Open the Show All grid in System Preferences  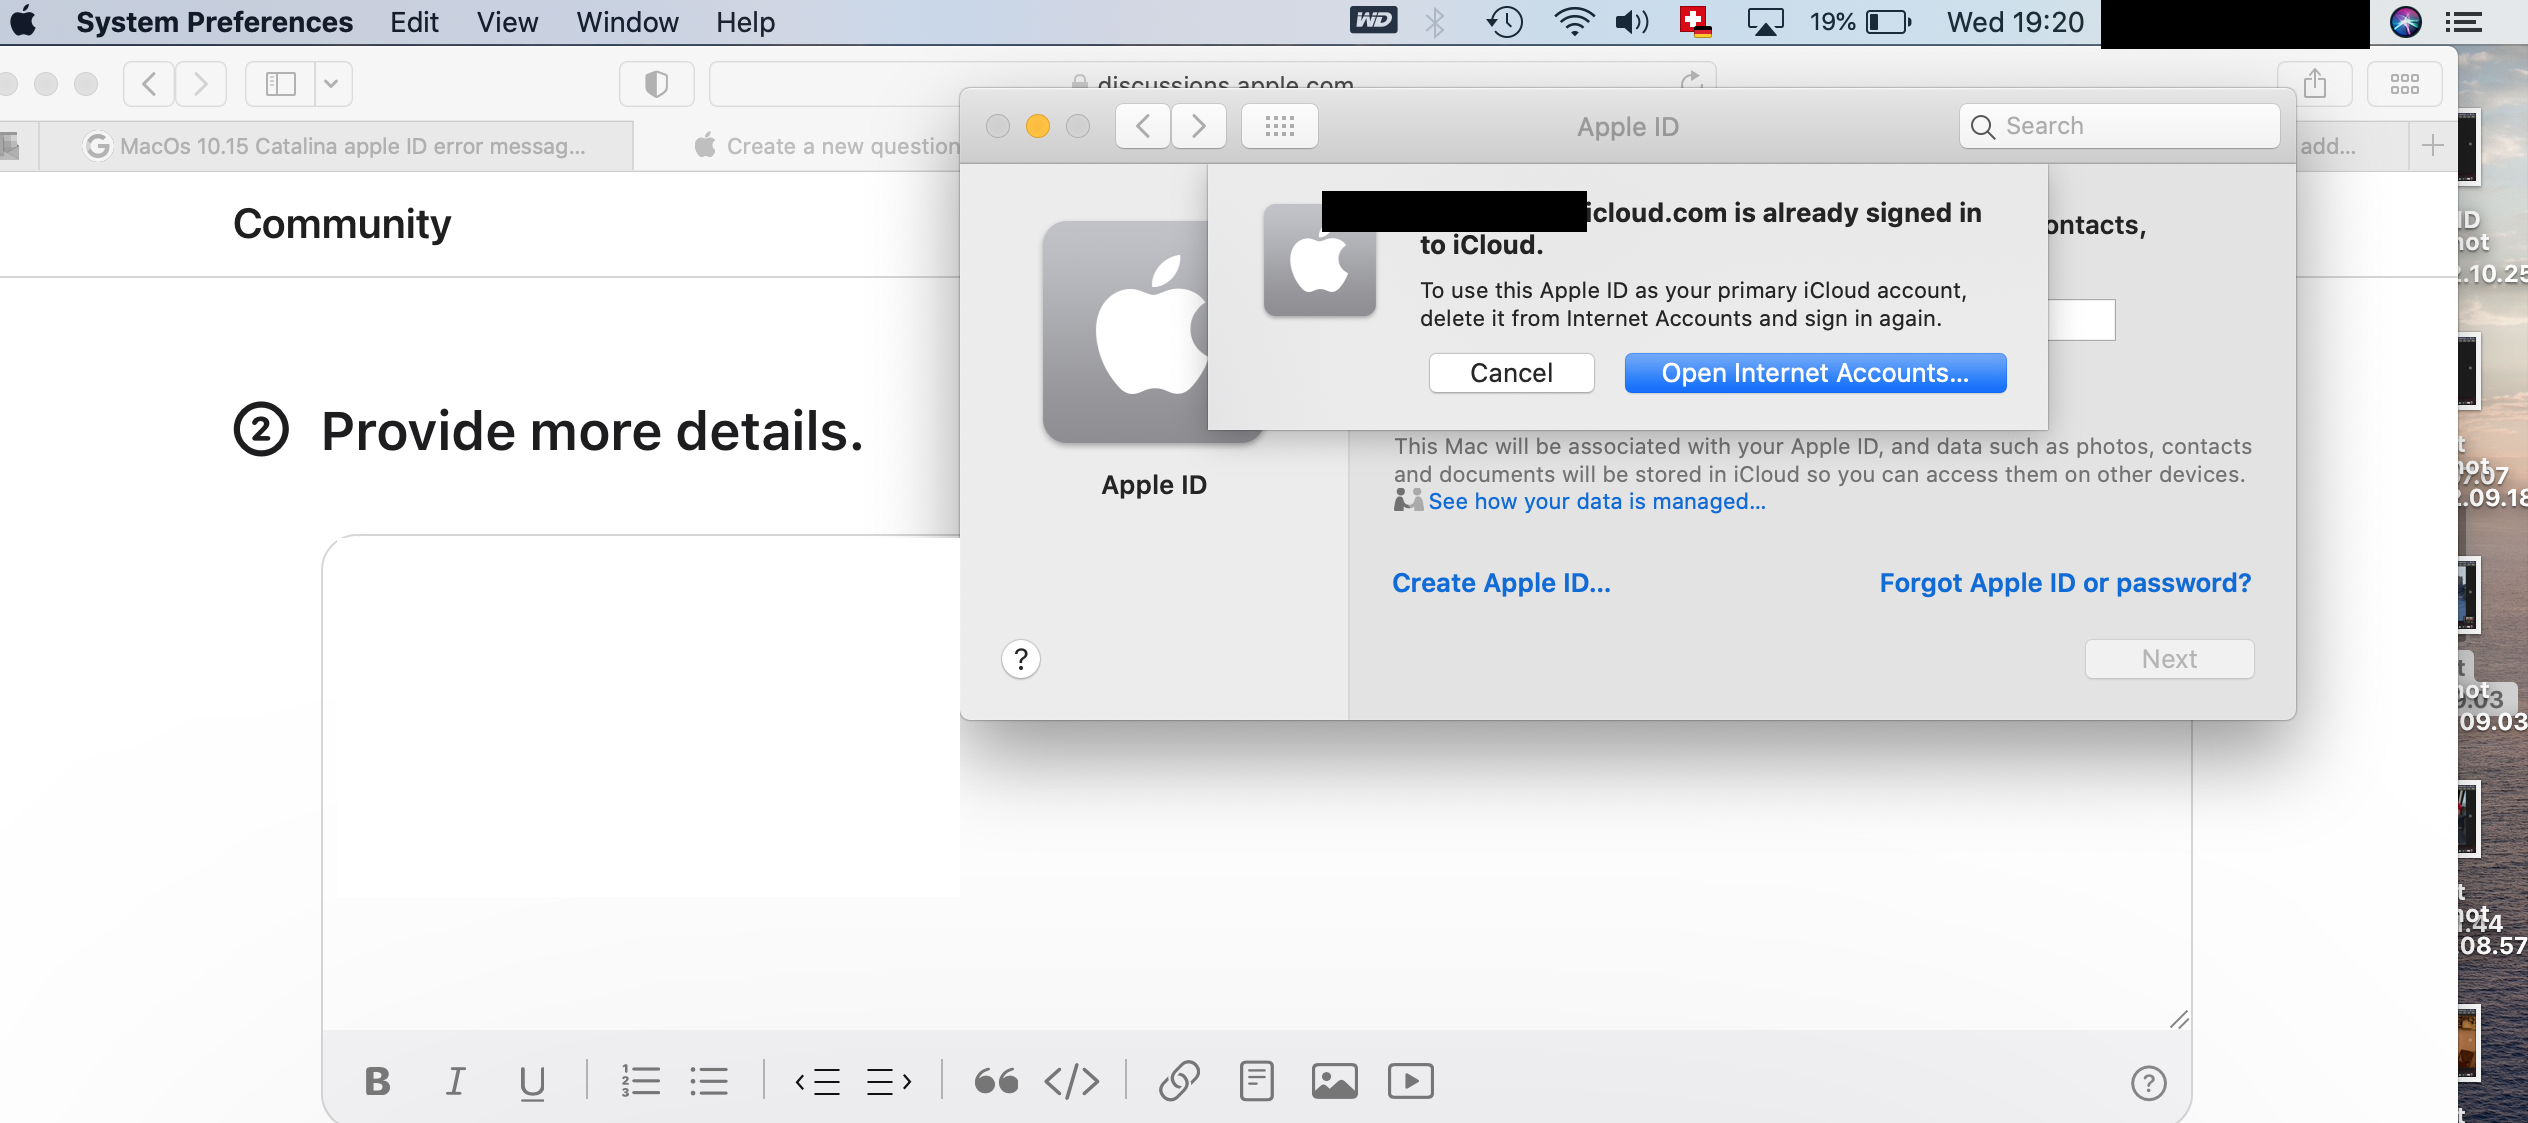(x=1279, y=126)
